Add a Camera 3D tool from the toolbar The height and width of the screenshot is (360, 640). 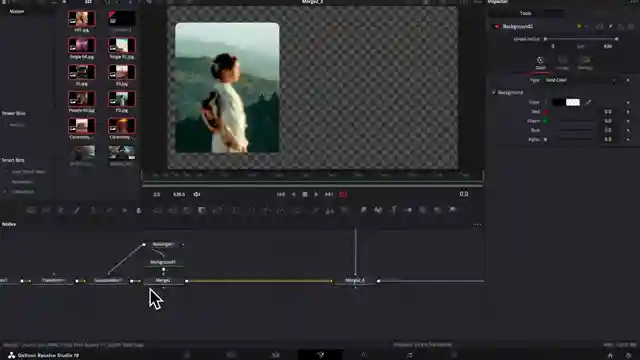tap(423, 210)
